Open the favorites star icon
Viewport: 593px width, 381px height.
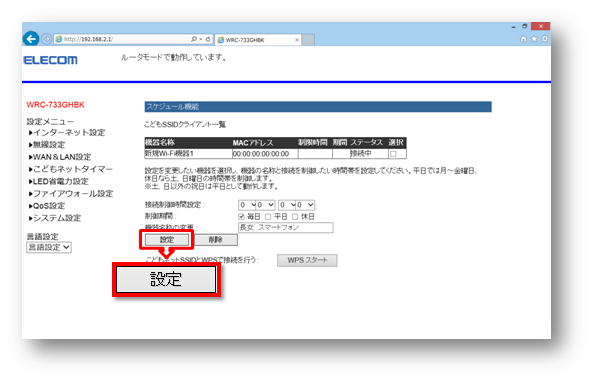[x=534, y=39]
